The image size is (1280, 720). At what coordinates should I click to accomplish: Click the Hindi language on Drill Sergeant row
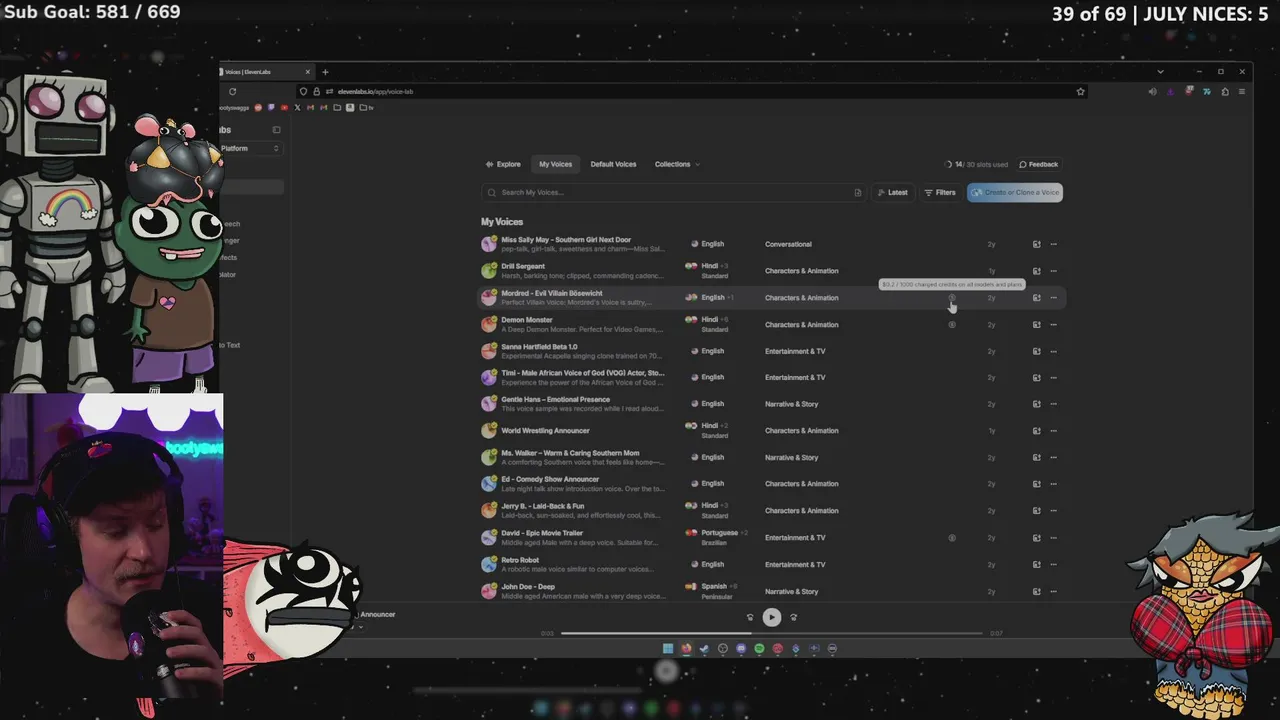(x=710, y=266)
